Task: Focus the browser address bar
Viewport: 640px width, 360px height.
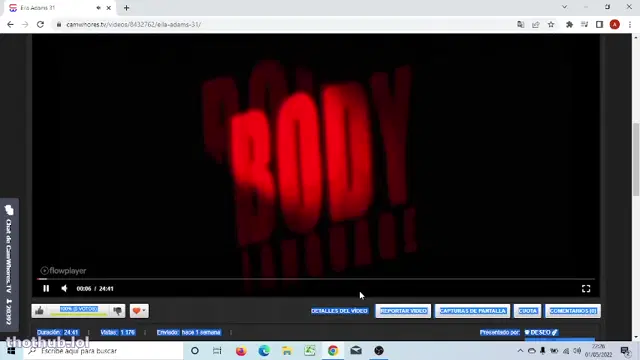Action: pos(286,24)
